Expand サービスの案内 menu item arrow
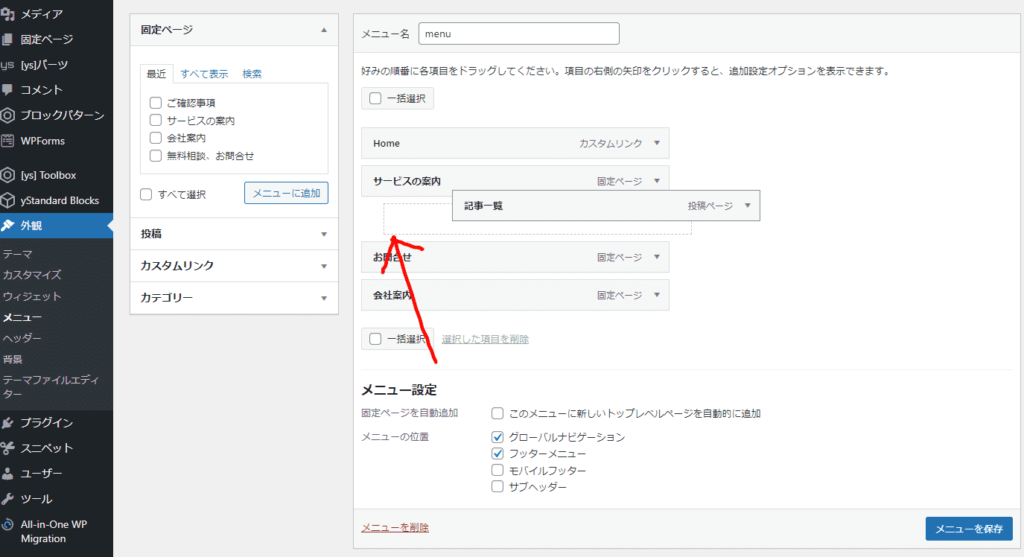Viewport: 1024px width, 557px height. point(657,181)
